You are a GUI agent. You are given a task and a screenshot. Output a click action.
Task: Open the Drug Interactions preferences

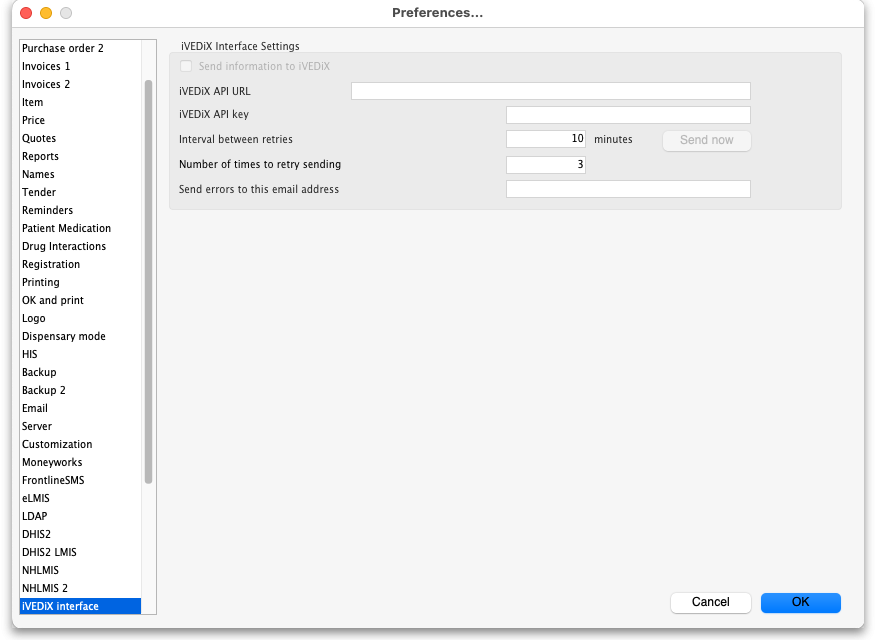pyautogui.click(x=64, y=246)
